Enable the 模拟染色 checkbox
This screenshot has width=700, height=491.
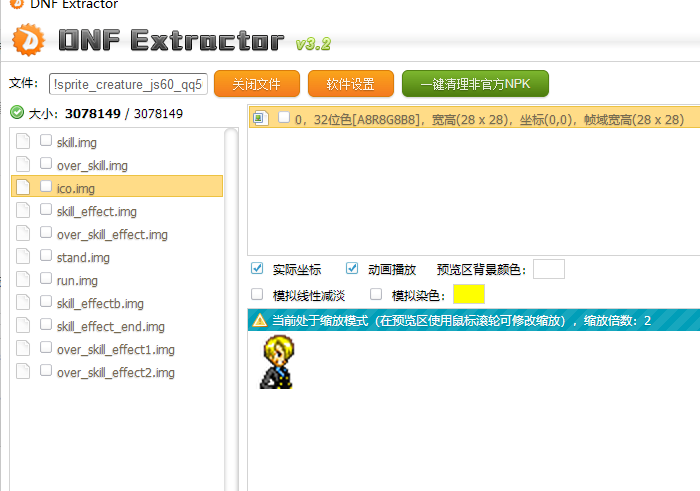pyautogui.click(x=376, y=294)
